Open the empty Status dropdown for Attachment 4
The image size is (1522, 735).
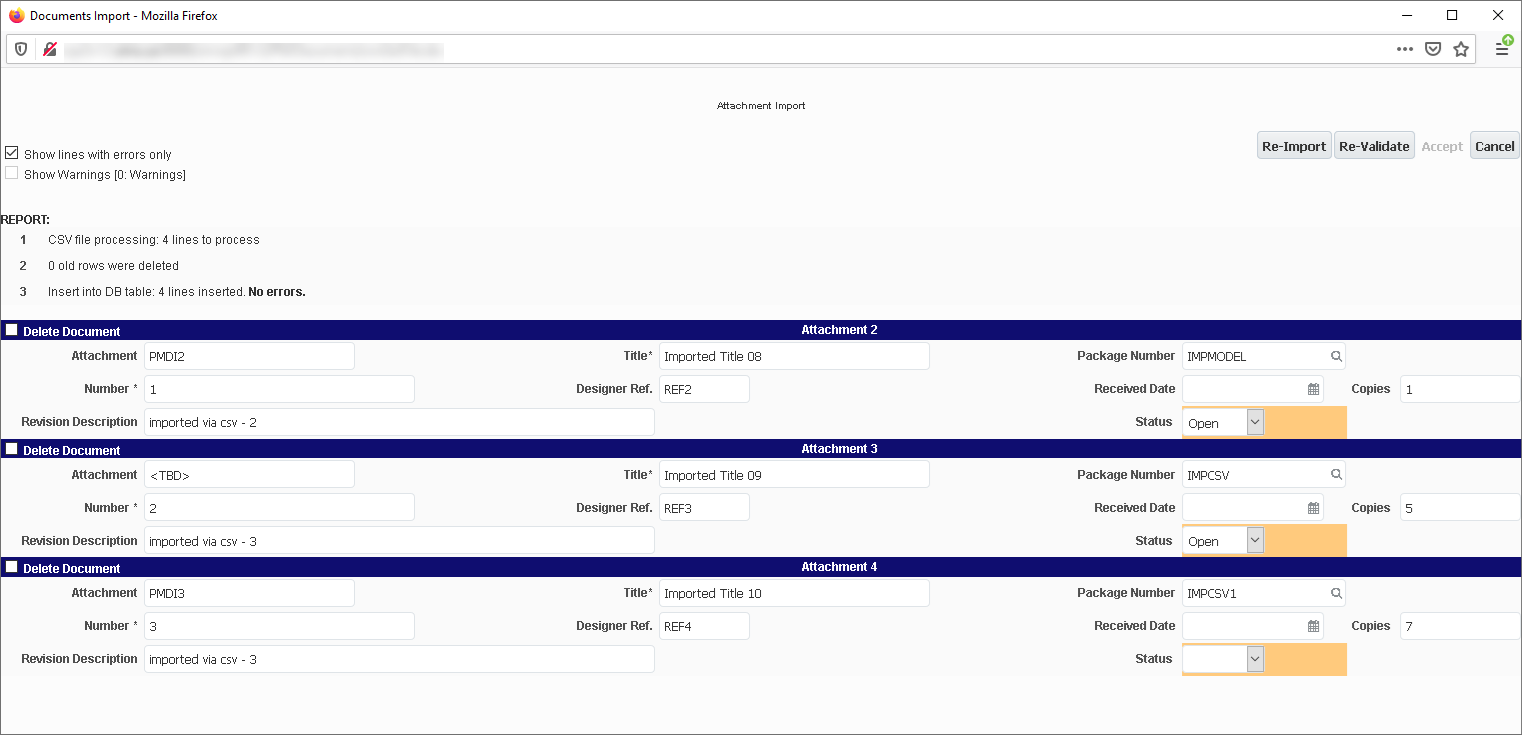click(x=1254, y=658)
